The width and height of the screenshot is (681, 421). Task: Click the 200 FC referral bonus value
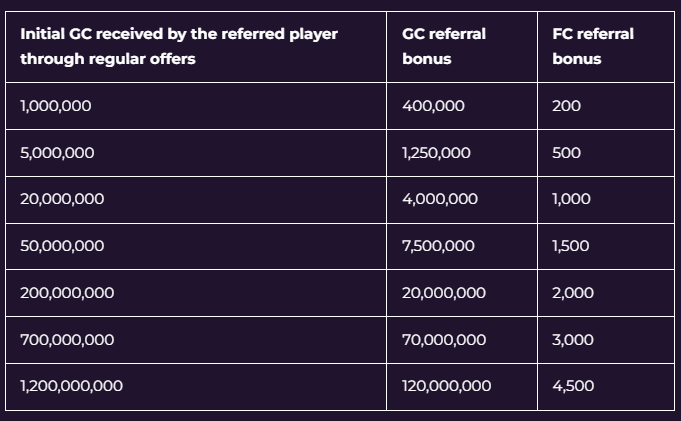[x=566, y=106]
